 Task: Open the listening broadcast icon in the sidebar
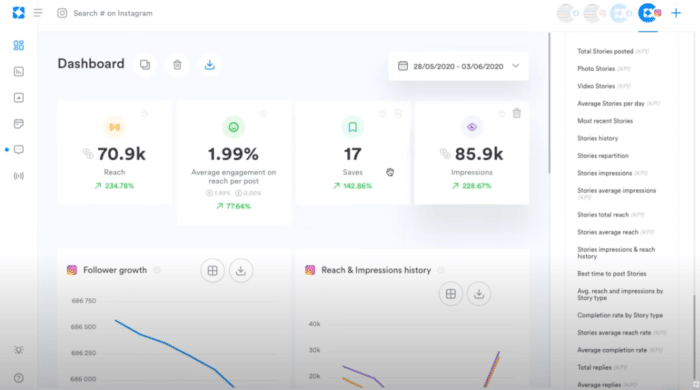[x=19, y=176]
